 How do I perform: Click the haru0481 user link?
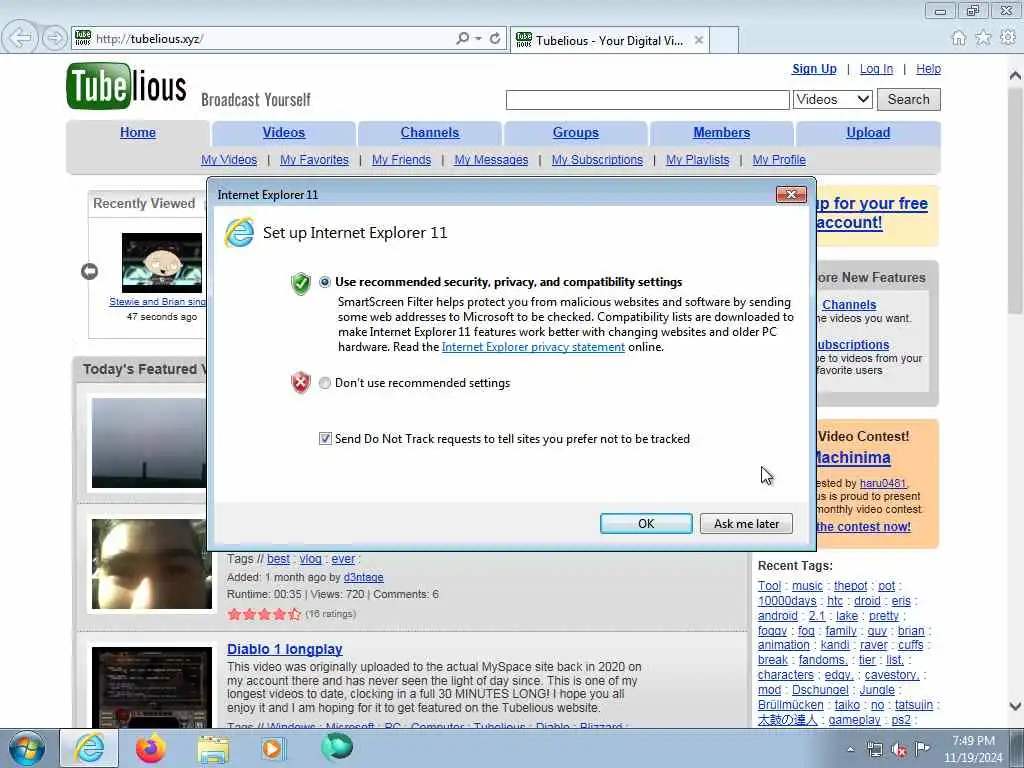coord(883,483)
